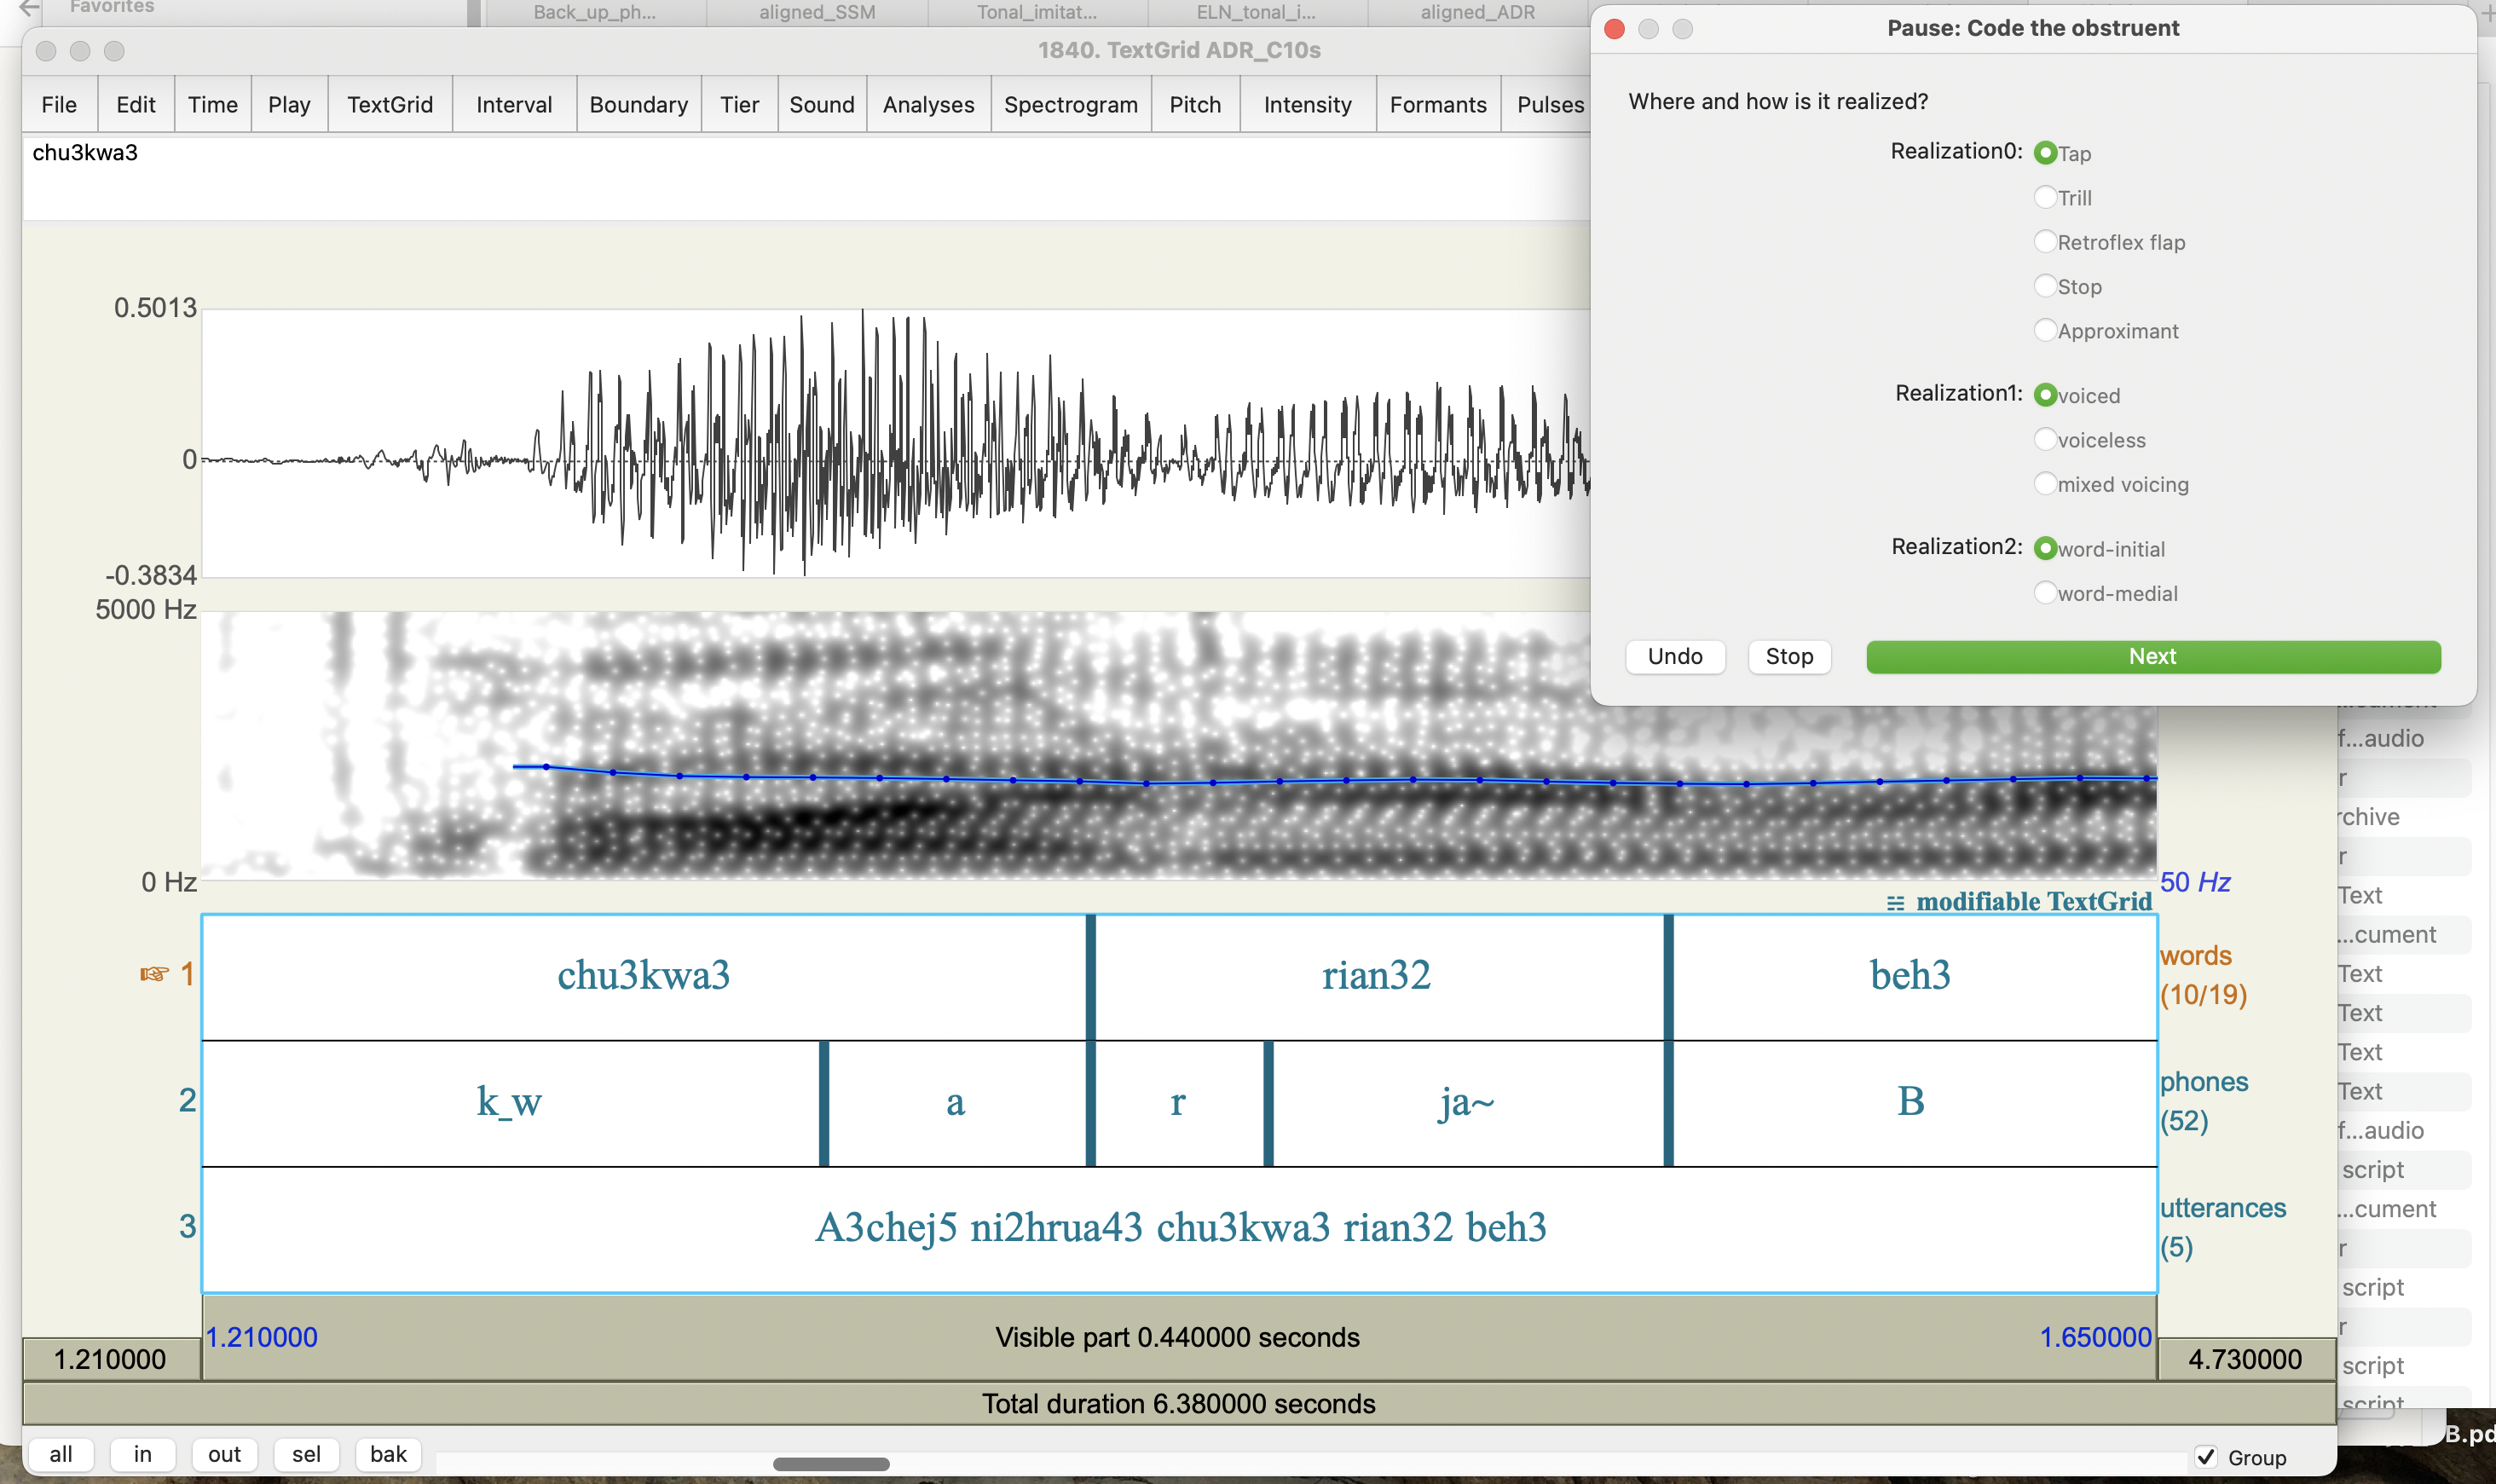Click the pointing hand tier 1 marker

[x=154, y=973]
